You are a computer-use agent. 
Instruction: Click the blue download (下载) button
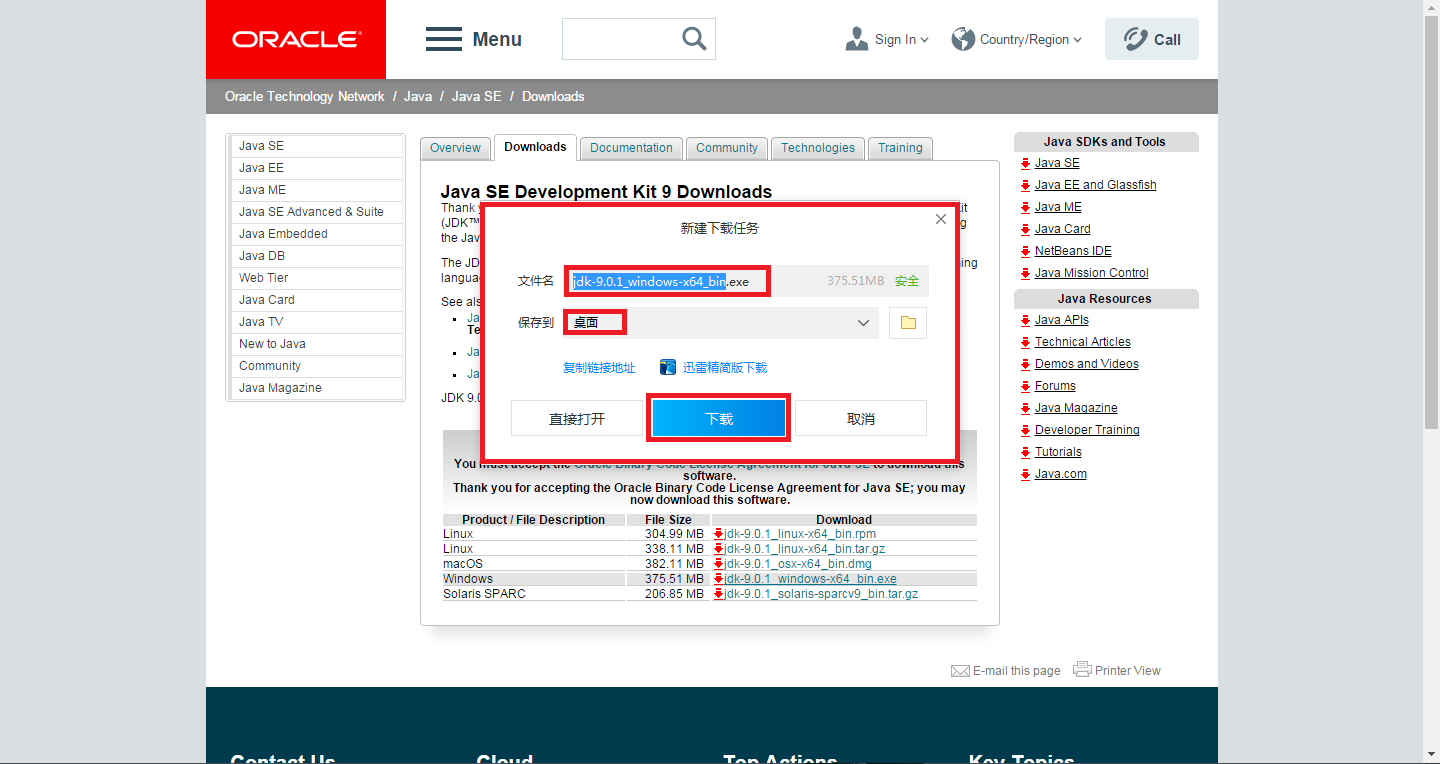[x=720, y=418]
